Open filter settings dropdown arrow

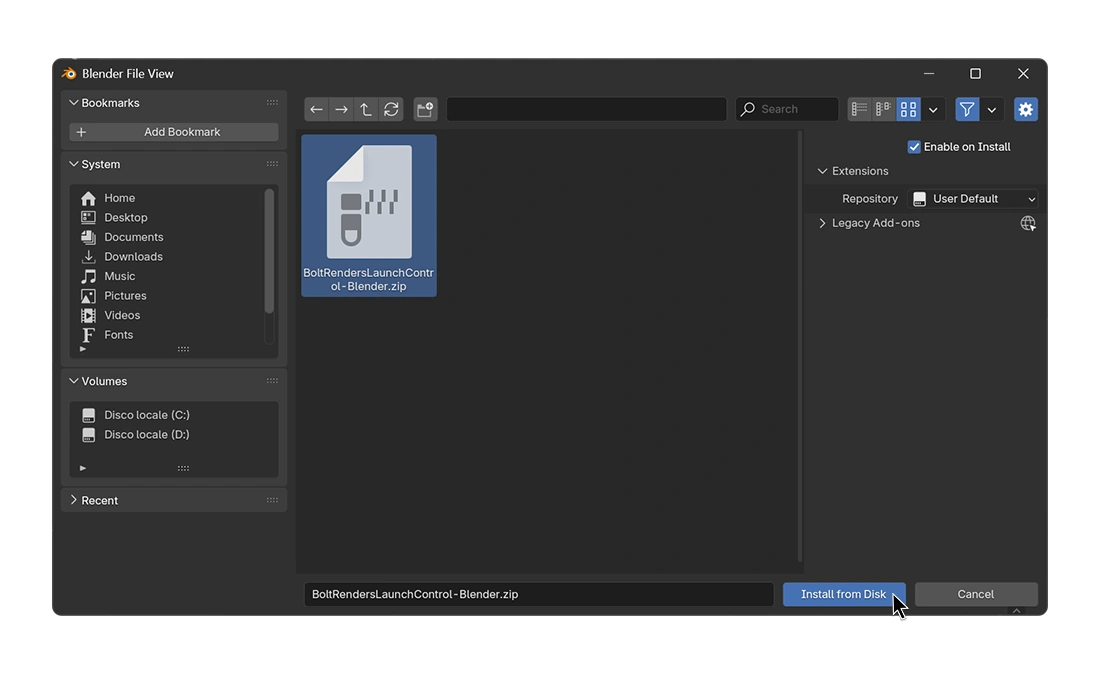tap(992, 110)
